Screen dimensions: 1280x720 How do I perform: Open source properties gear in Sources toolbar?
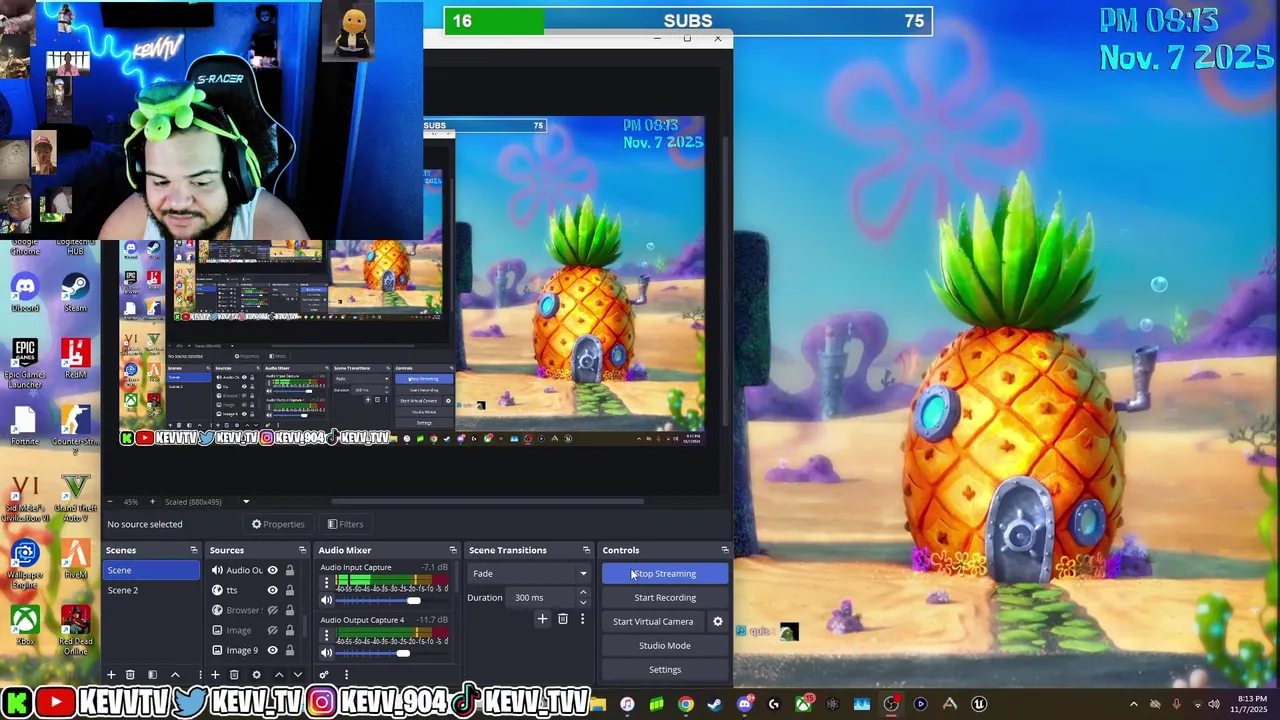coord(256,675)
